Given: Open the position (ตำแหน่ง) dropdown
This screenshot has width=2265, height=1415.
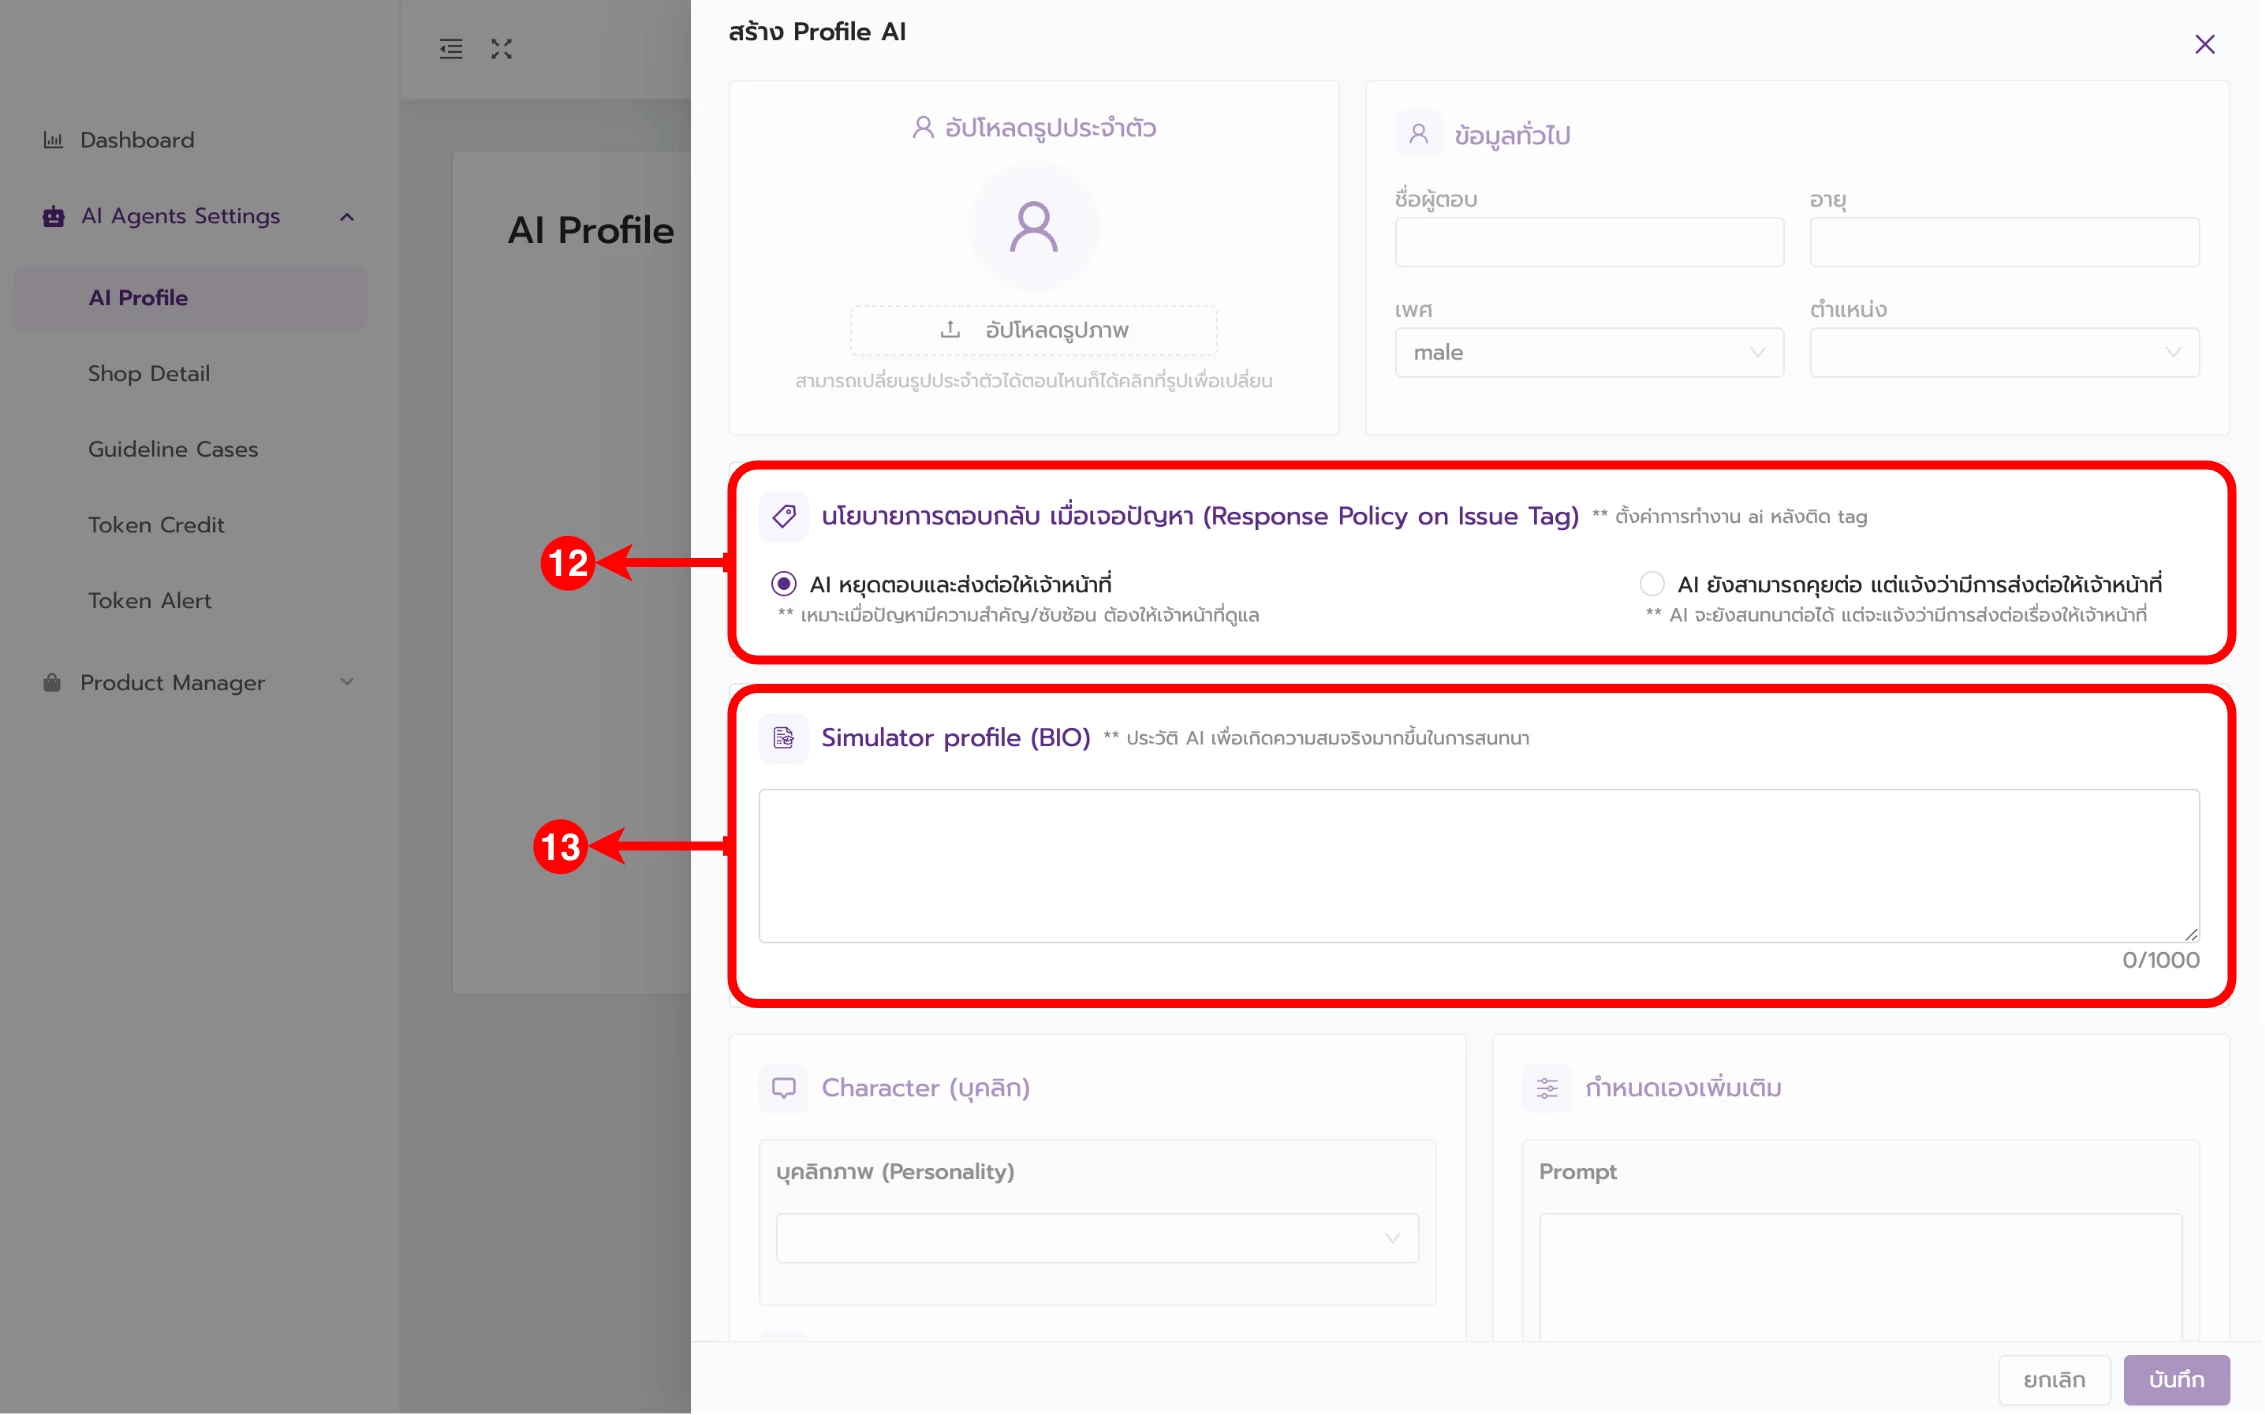Looking at the screenshot, I should tap(2003, 353).
